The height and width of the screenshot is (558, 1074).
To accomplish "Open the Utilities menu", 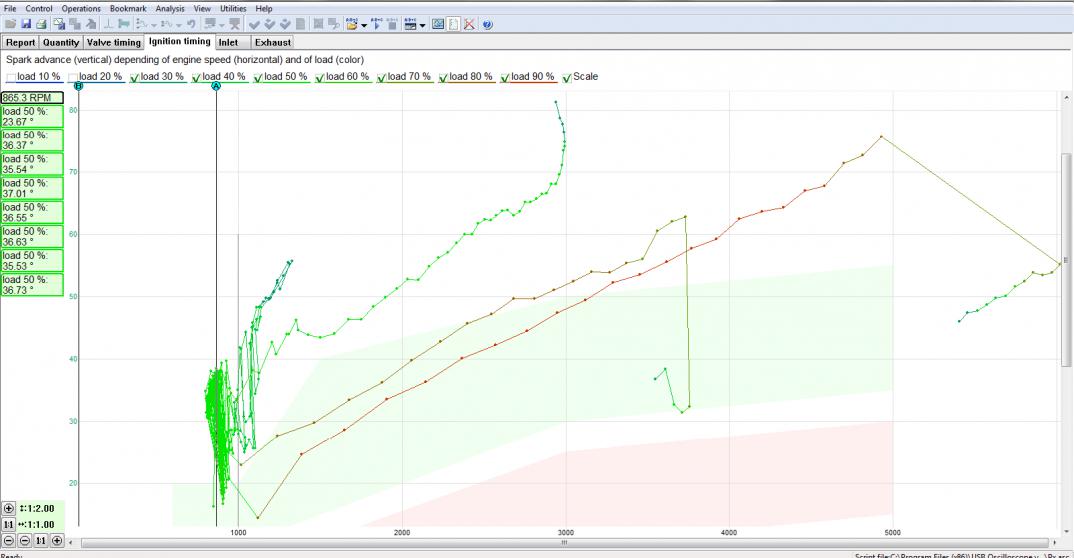I will coord(234,8).
